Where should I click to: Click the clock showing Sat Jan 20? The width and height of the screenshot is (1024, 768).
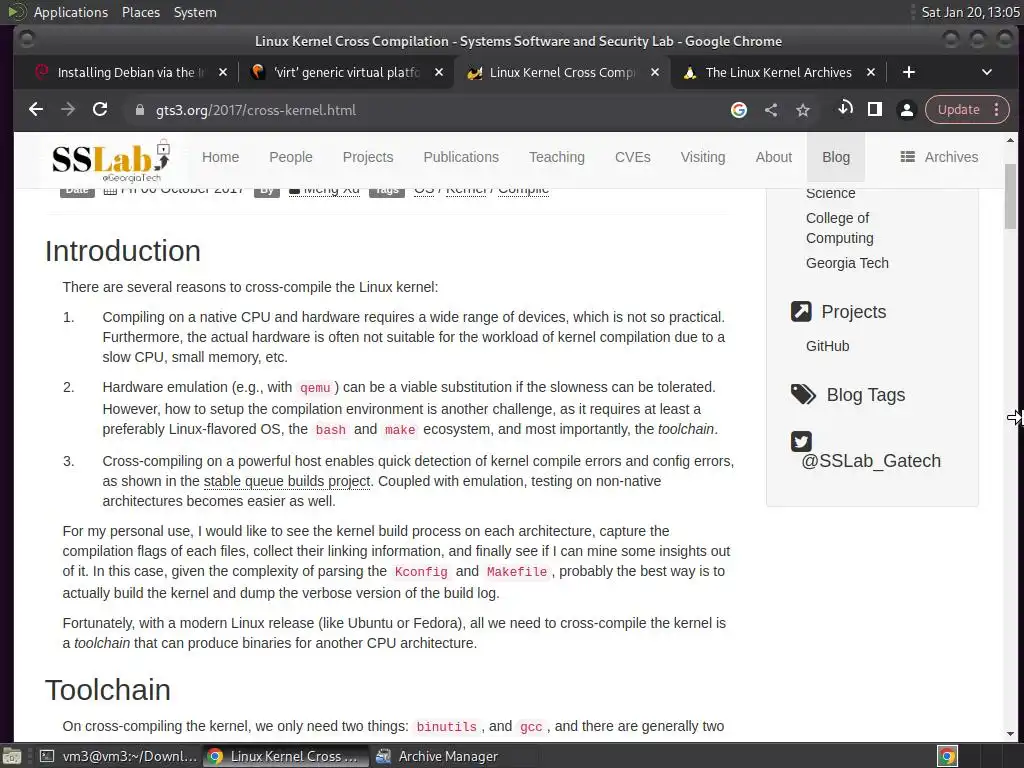[x=970, y=12]
